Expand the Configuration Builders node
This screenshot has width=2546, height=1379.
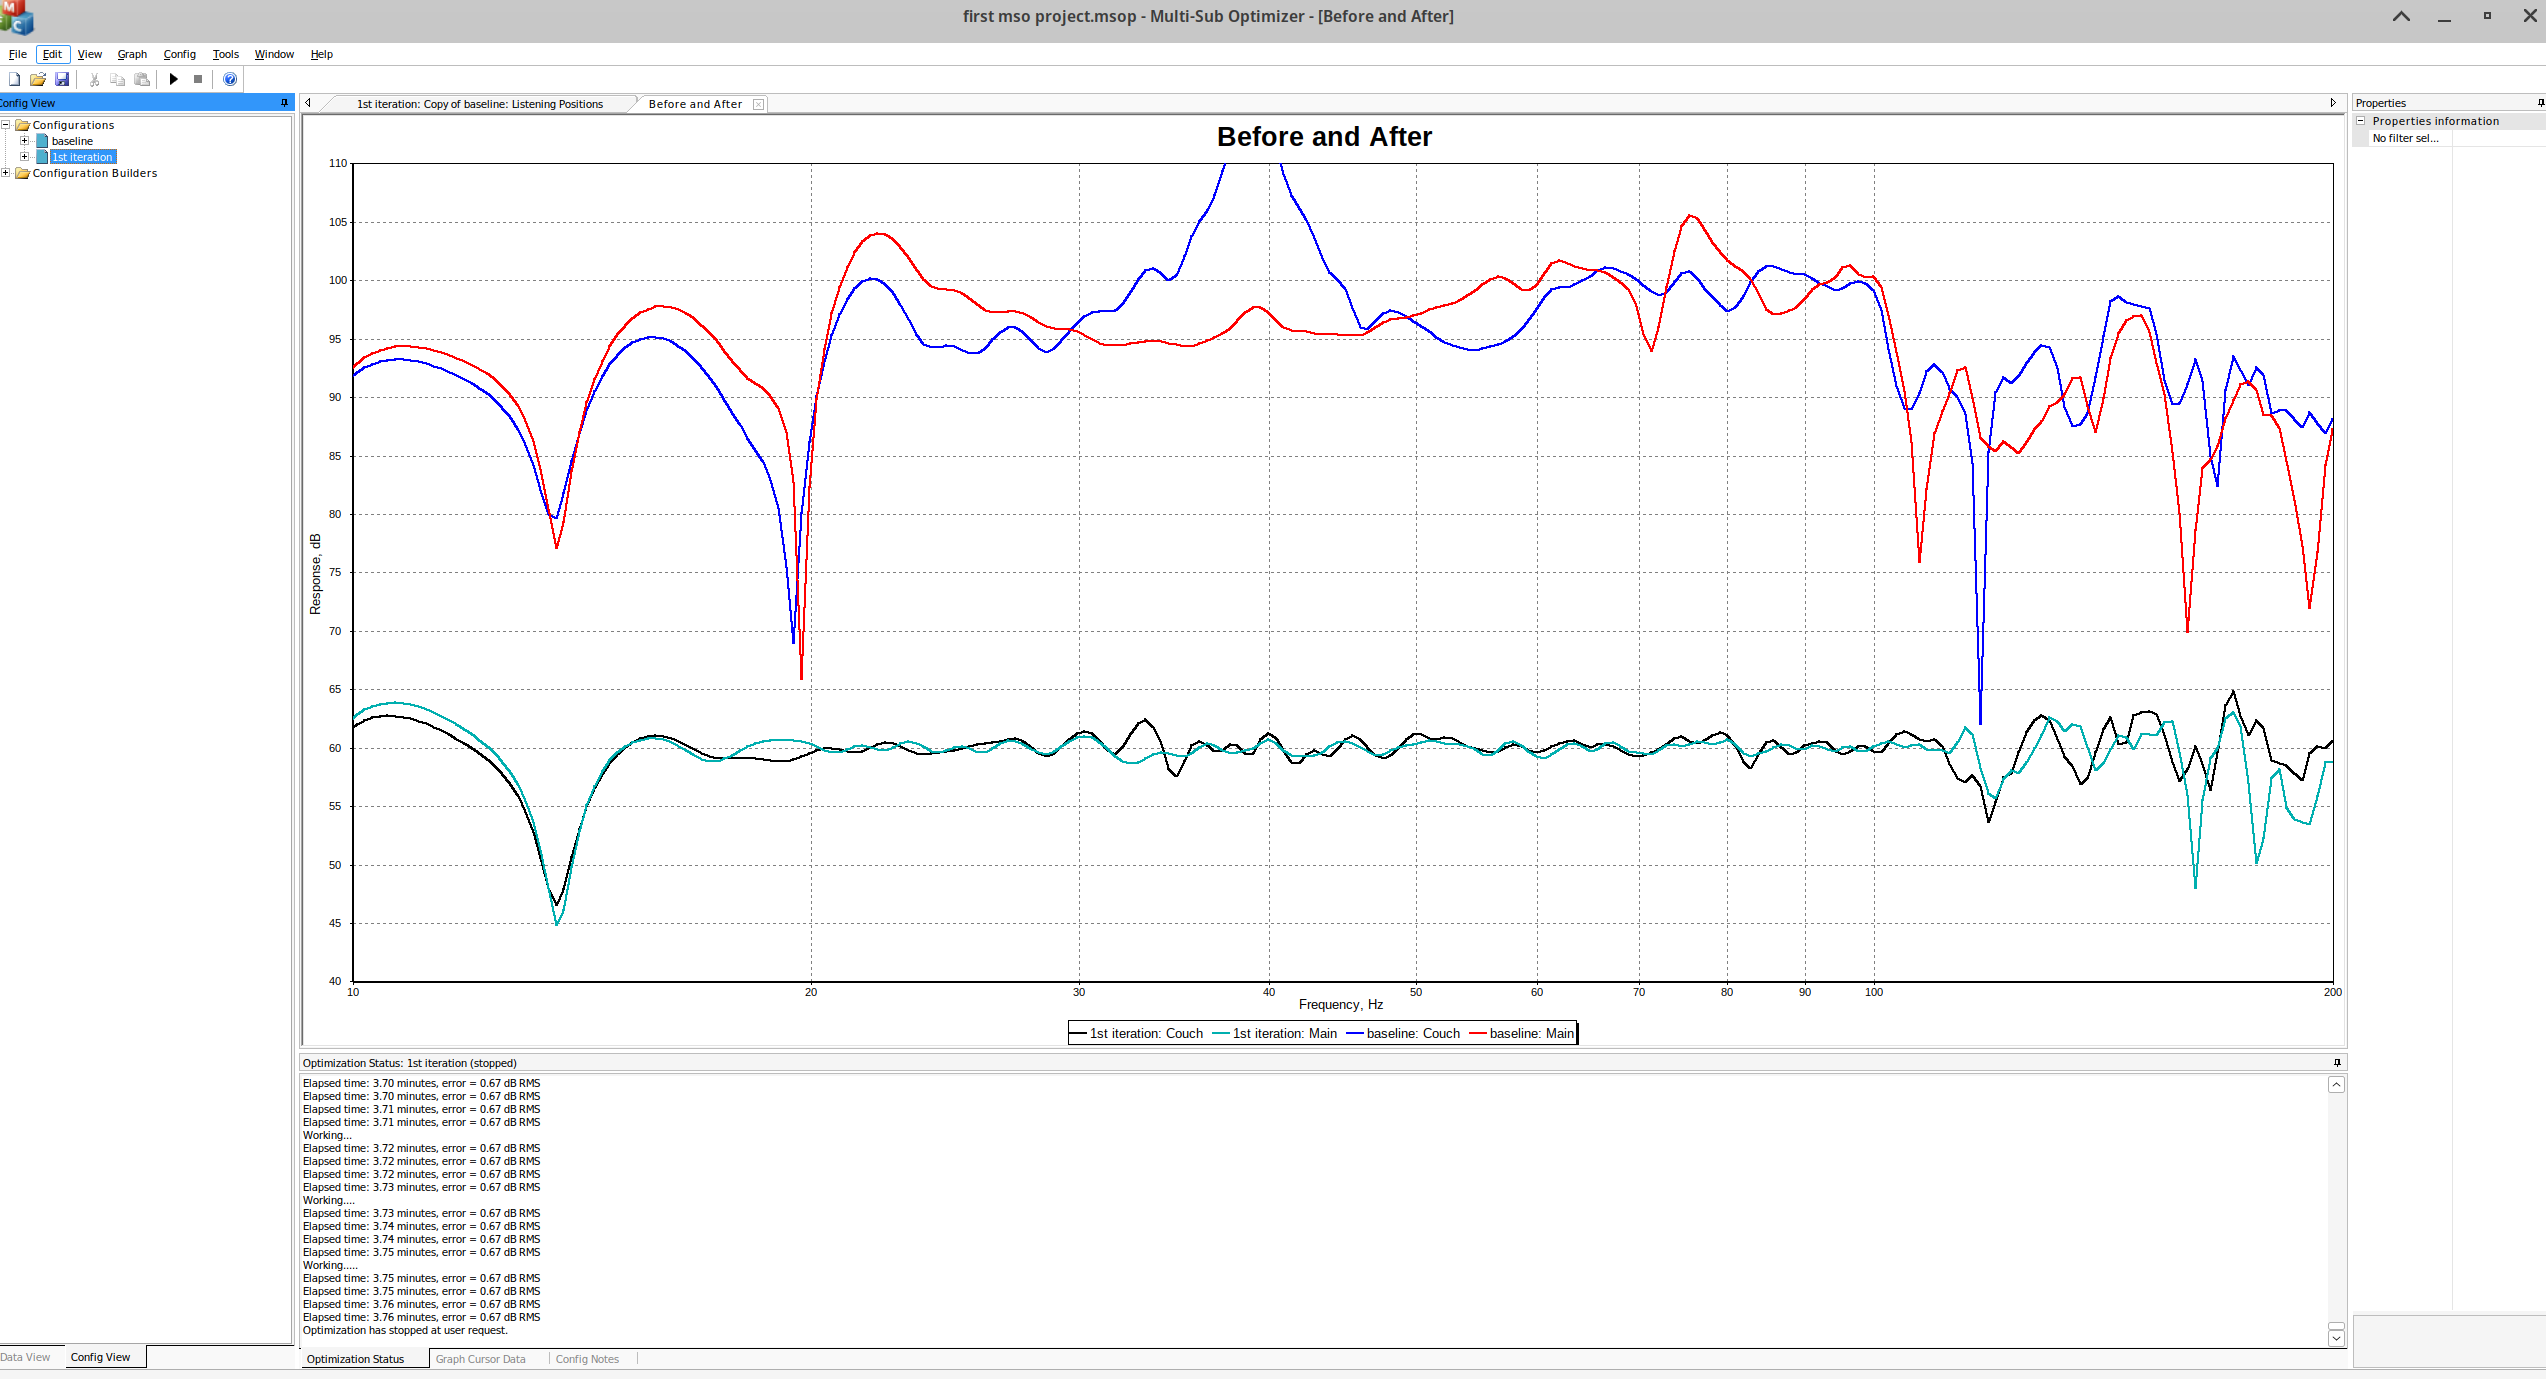tap(5, 173)
